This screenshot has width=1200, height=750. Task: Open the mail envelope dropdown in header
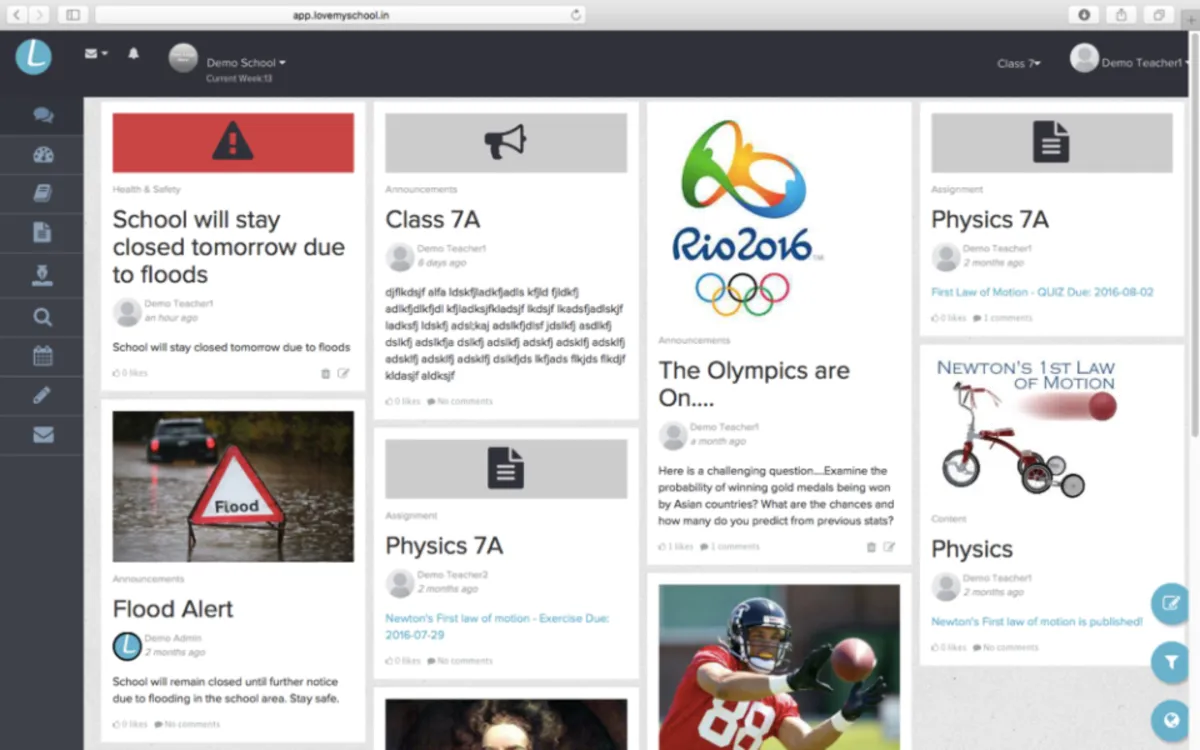pyautogui.click(x=96, y=54)
